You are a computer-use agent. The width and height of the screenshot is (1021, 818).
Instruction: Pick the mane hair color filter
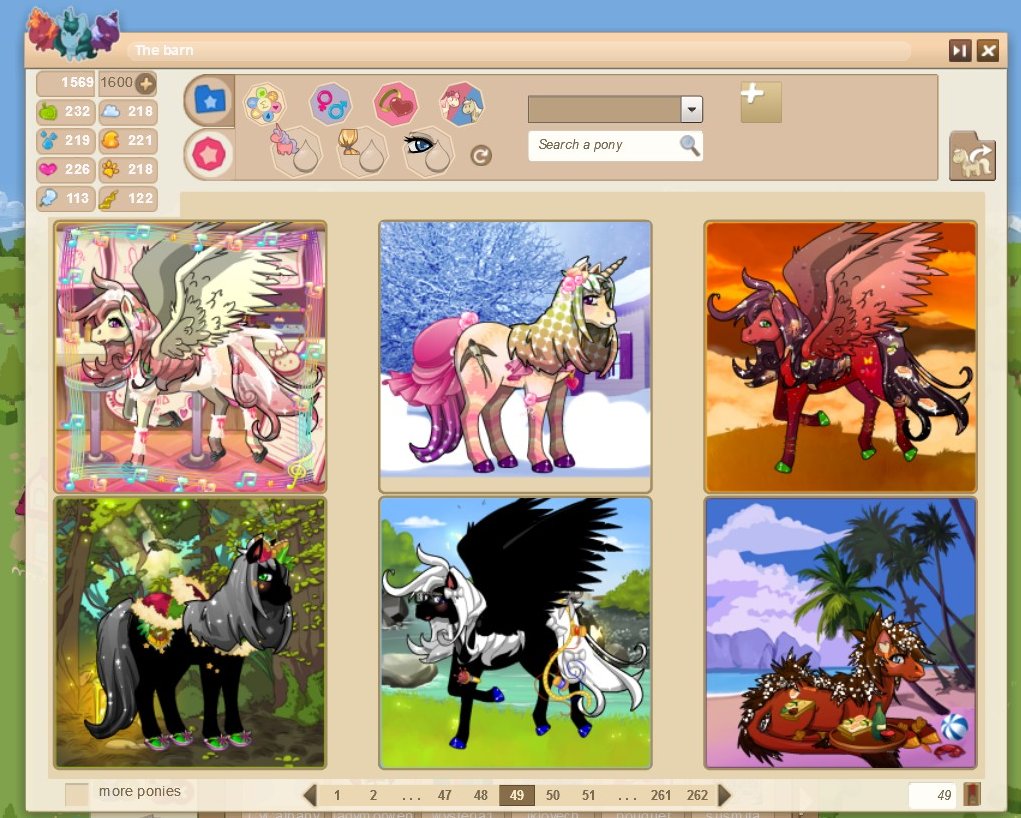click(362, 151)
